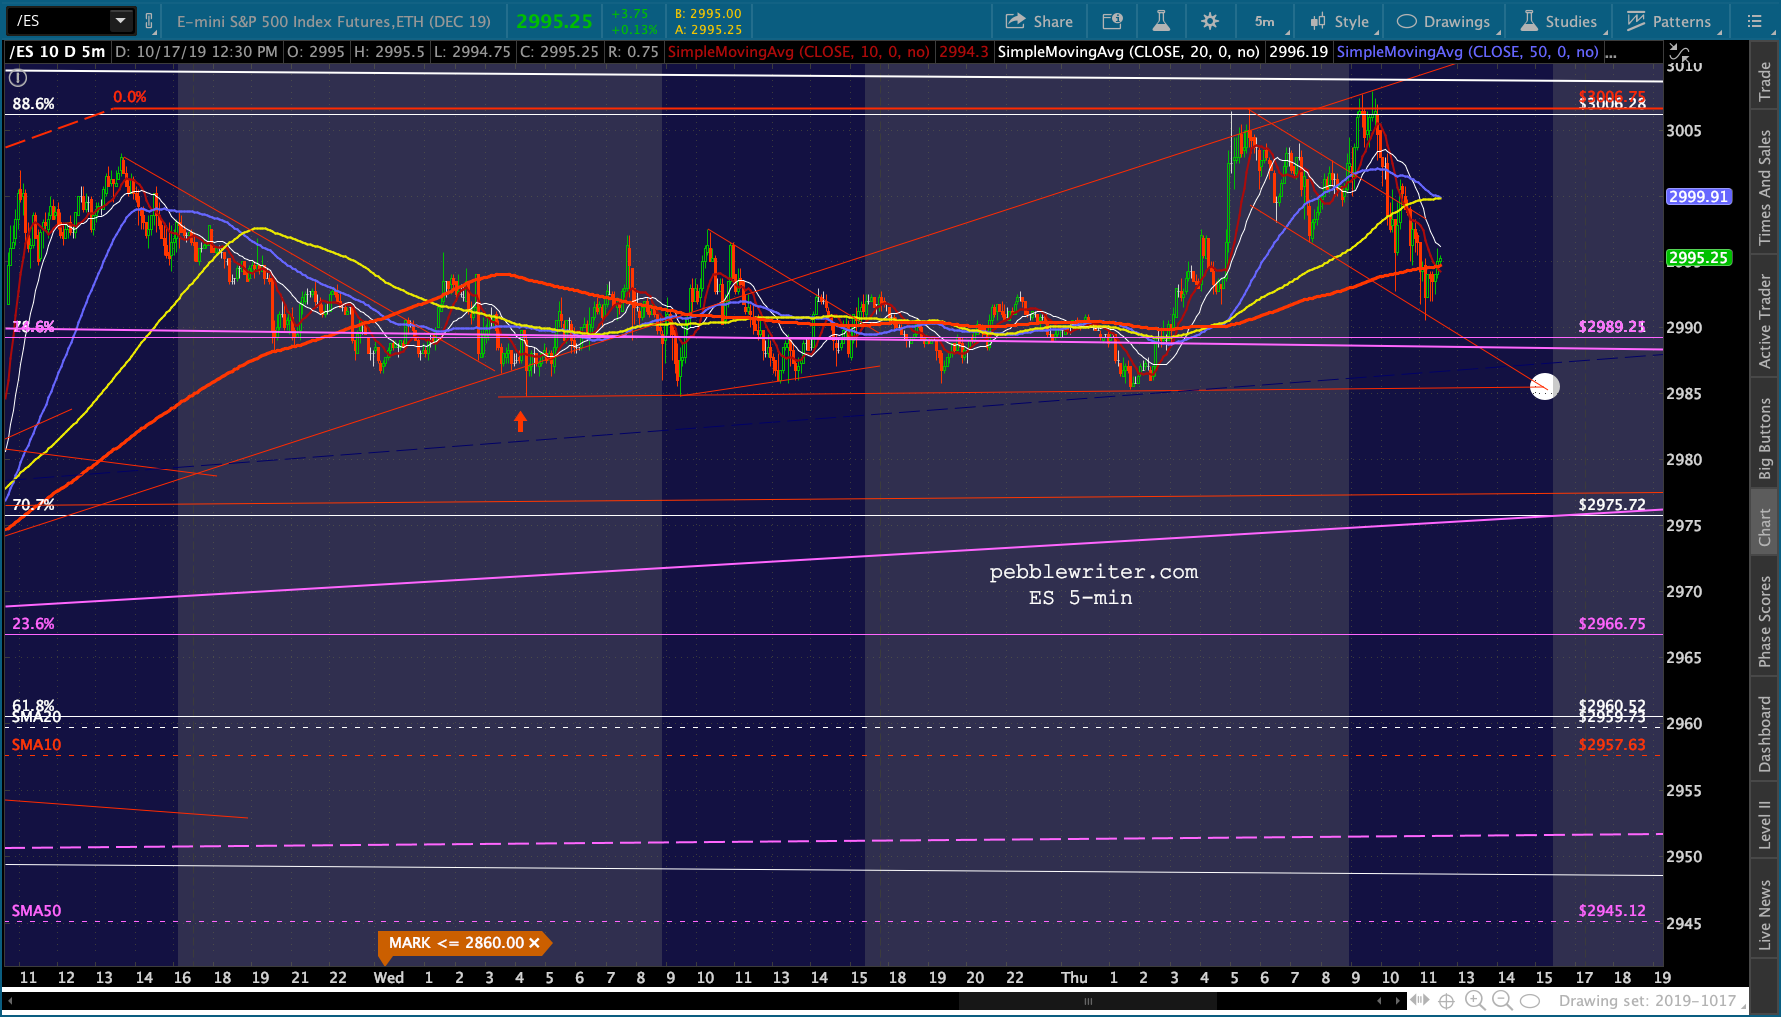Image resolution: width=1781 pixels, height=1017 pixels.
Task: Activate the crosshair pan tool icon
Action: [x=1446, y=1000]
